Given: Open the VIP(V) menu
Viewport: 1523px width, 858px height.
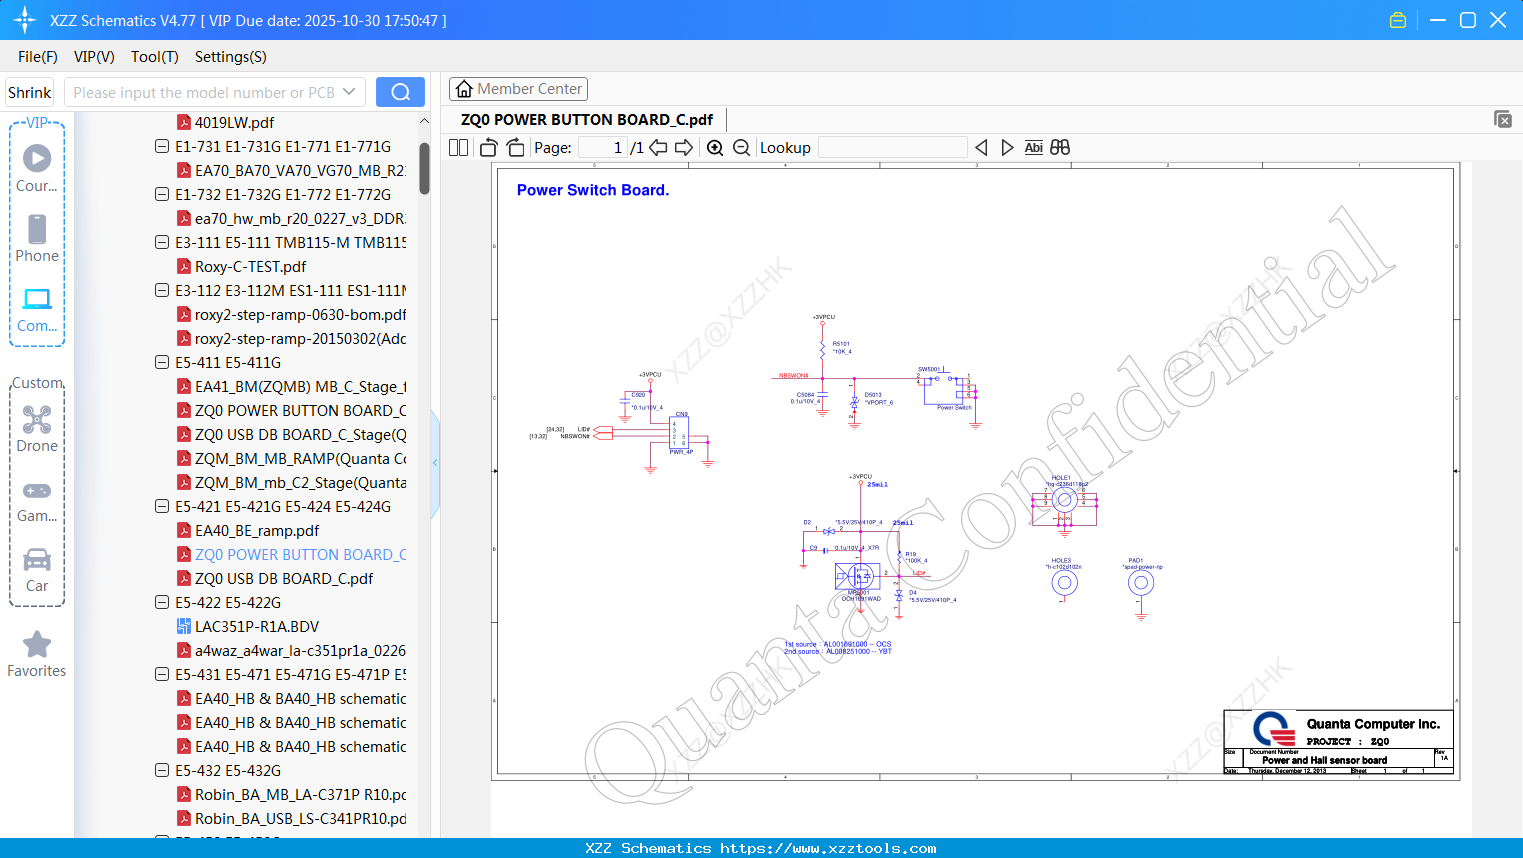Looking at the screenshot, I should [94, 57].
